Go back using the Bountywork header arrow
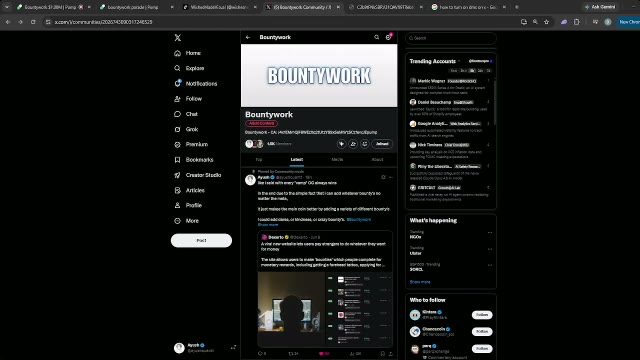 tap(248, 37)
